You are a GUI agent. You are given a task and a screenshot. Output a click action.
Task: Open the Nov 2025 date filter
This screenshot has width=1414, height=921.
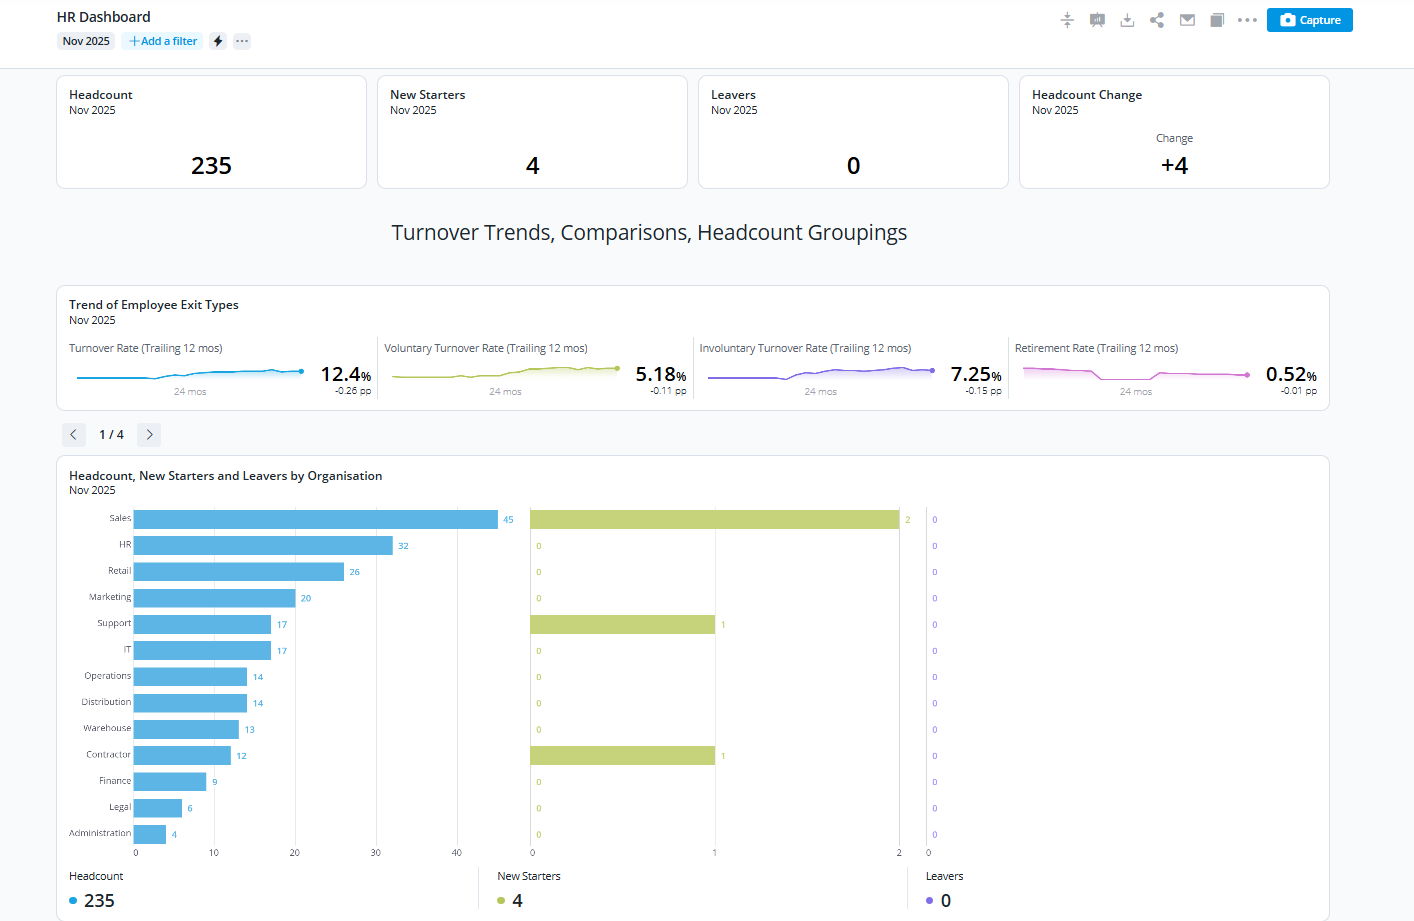pos(85,40)
